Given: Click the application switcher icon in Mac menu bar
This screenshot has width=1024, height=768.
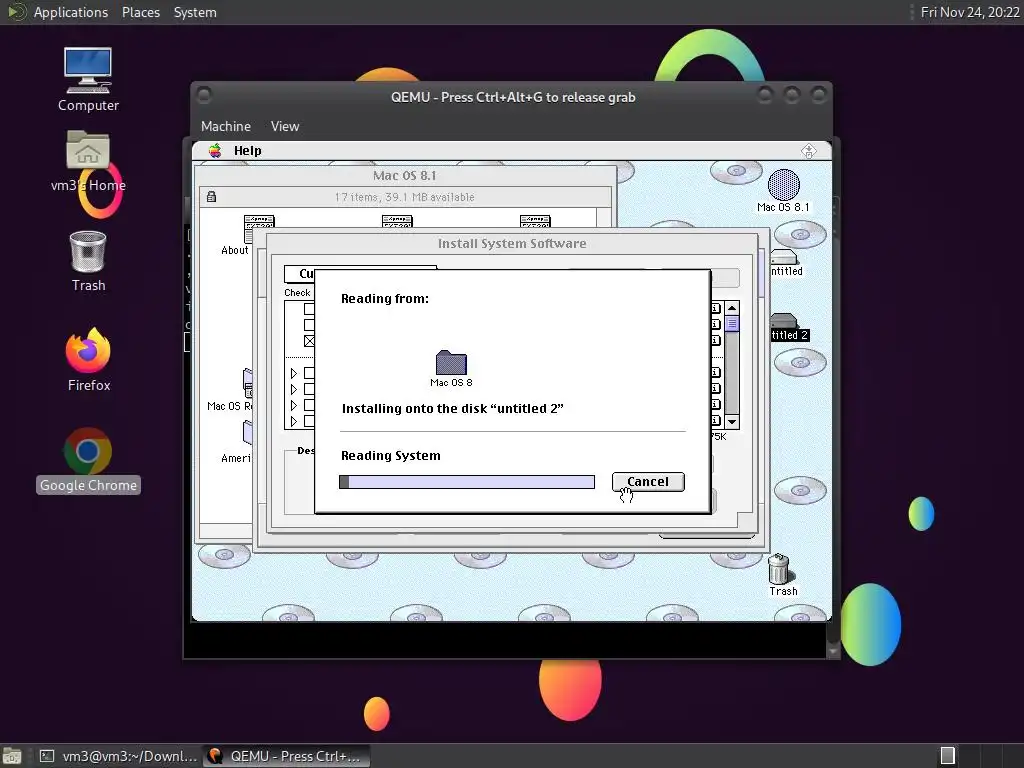Looking at the screenshot, I should pos(808,151).
